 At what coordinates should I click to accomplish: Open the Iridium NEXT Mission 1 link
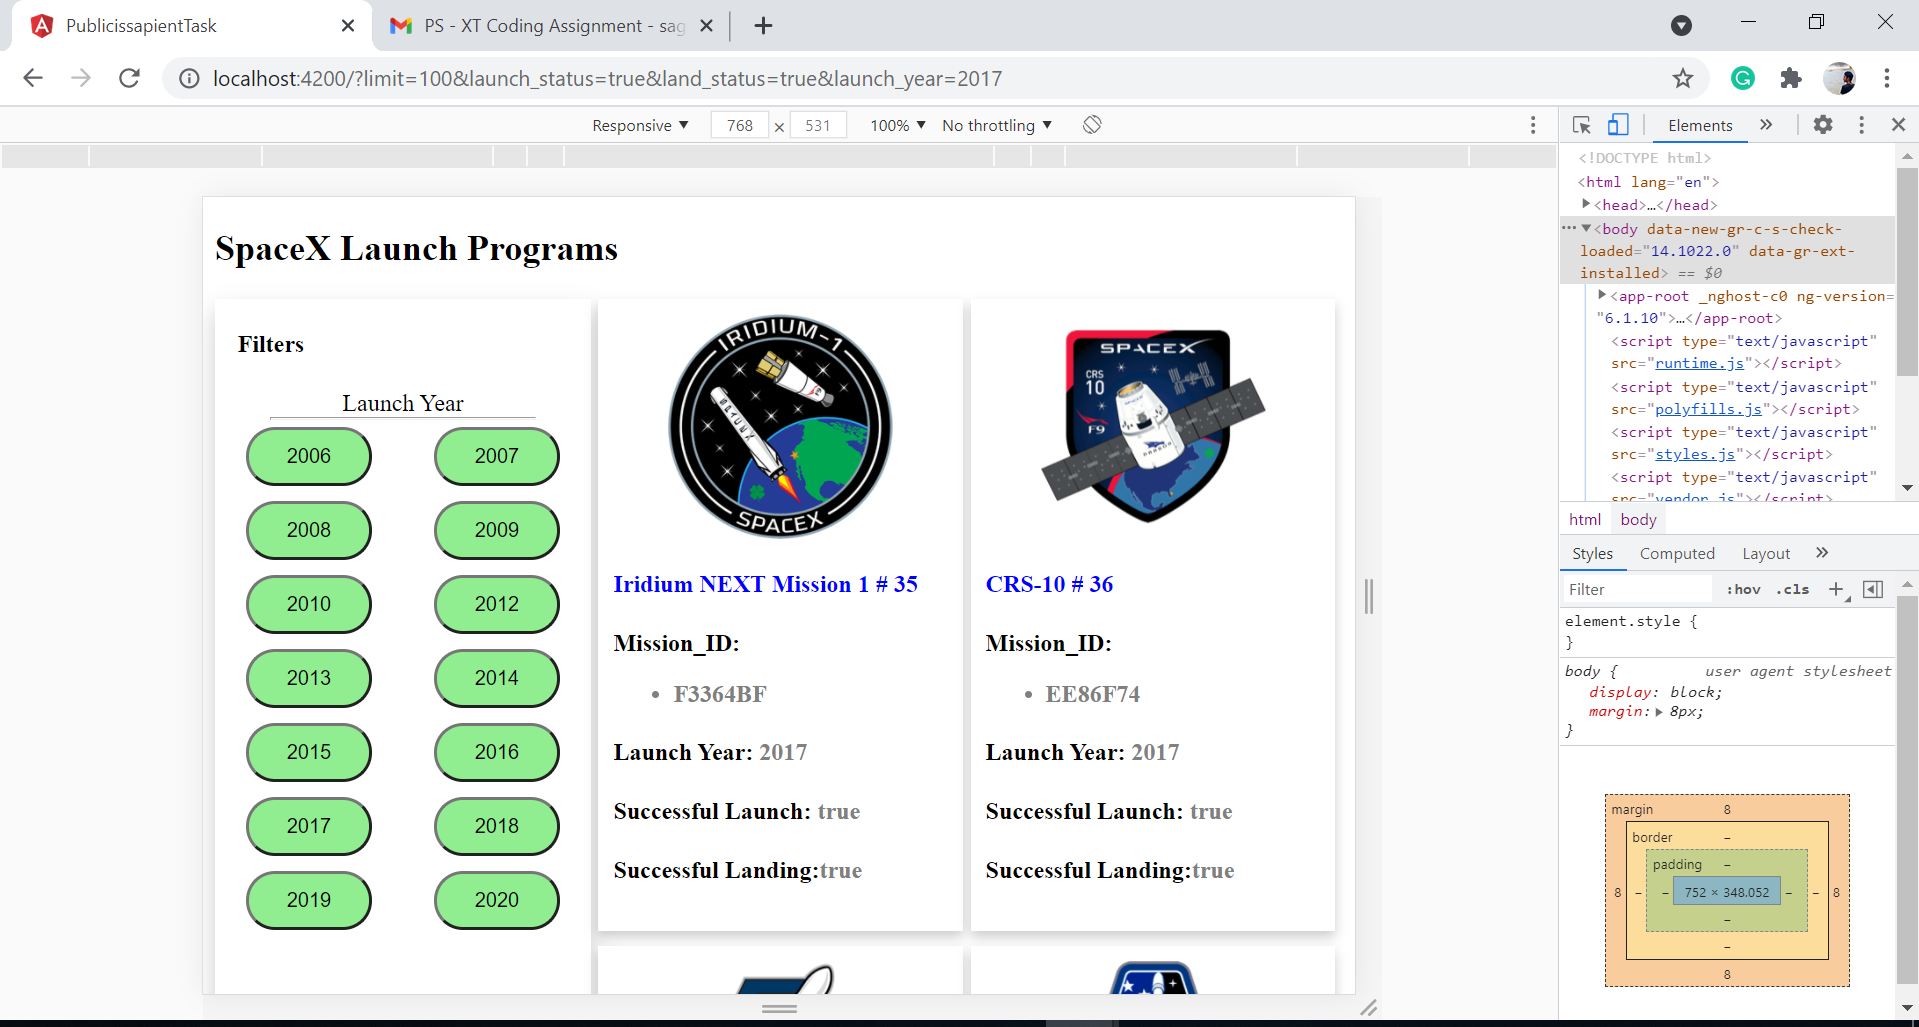(766, 584)
